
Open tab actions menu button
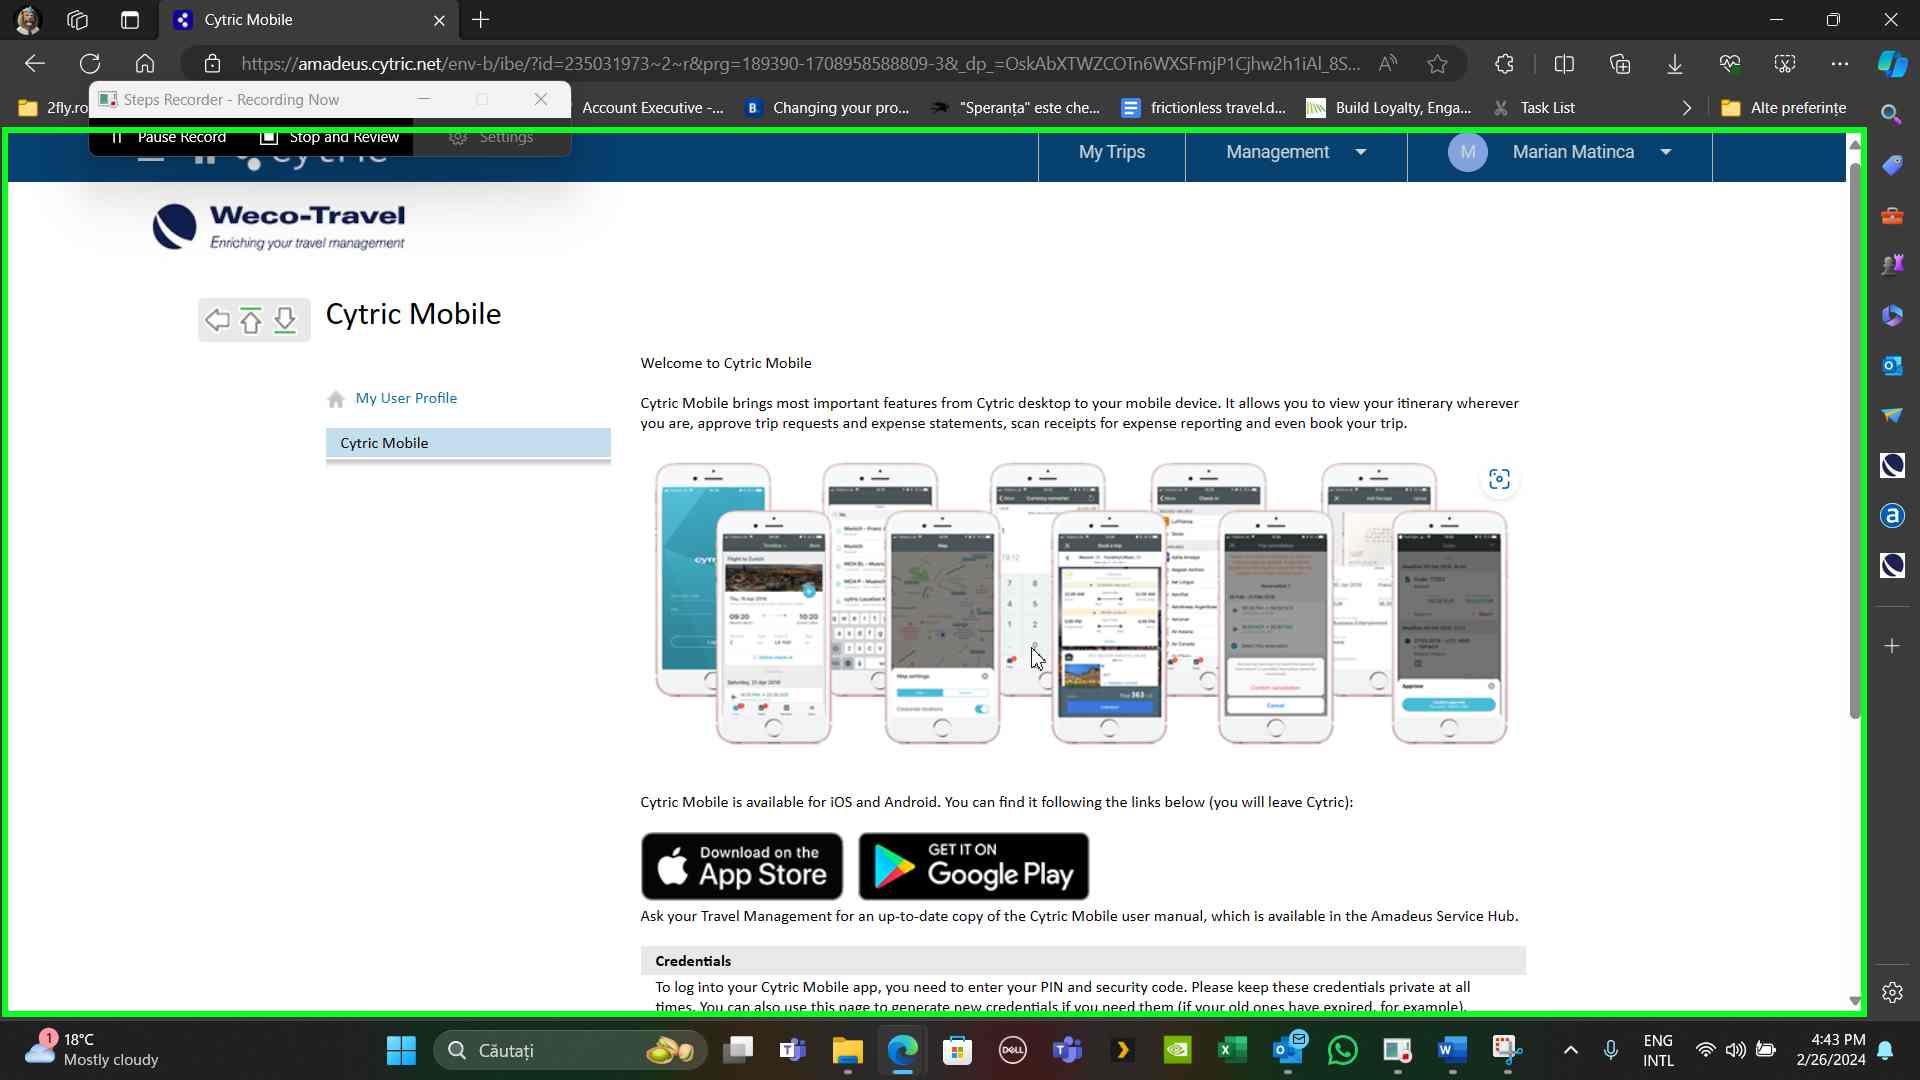coord(130,20)
